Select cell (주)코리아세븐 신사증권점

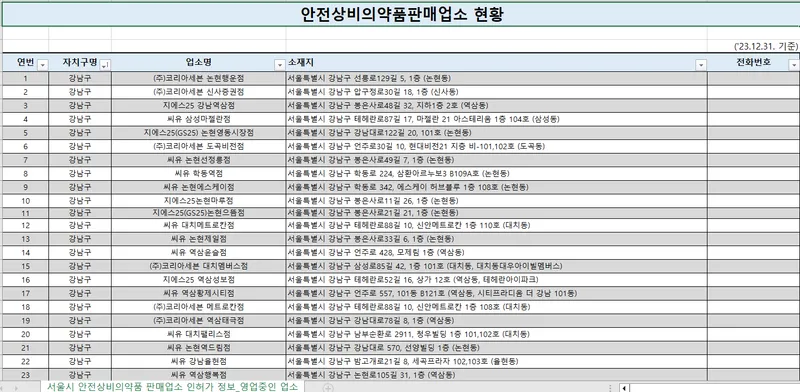(x=198, y=92)
